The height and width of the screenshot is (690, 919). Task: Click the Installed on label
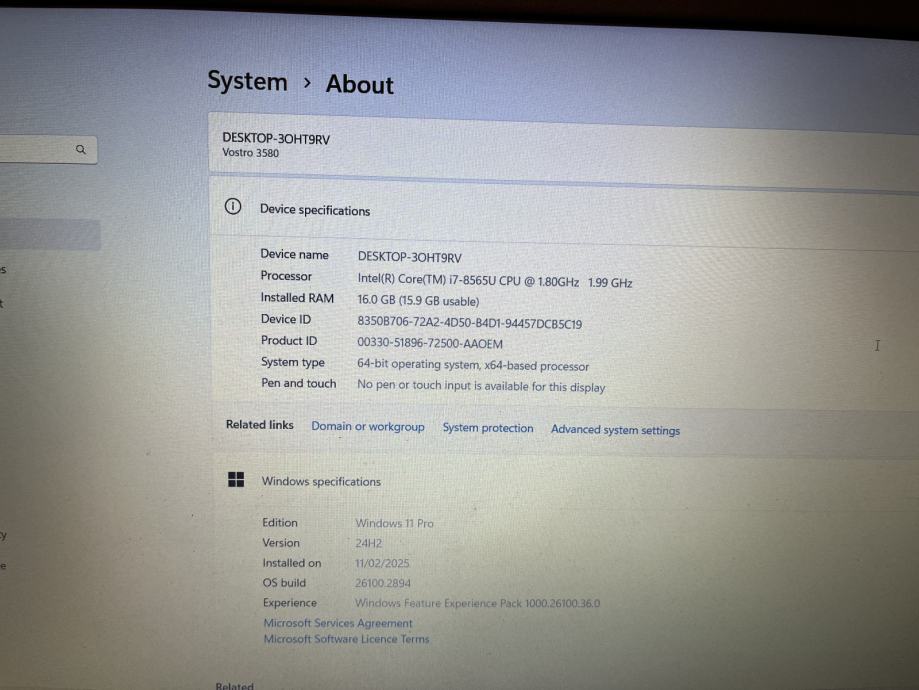click(x=291, y=563)
